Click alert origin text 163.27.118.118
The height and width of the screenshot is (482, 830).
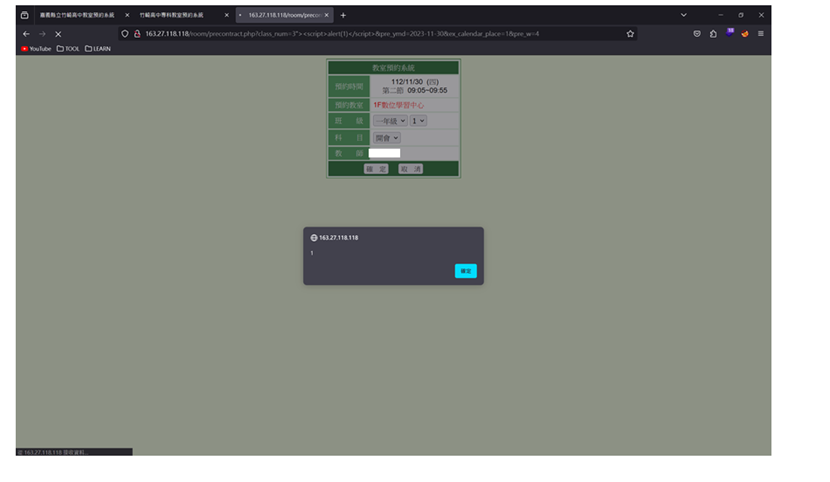[338, 238]
